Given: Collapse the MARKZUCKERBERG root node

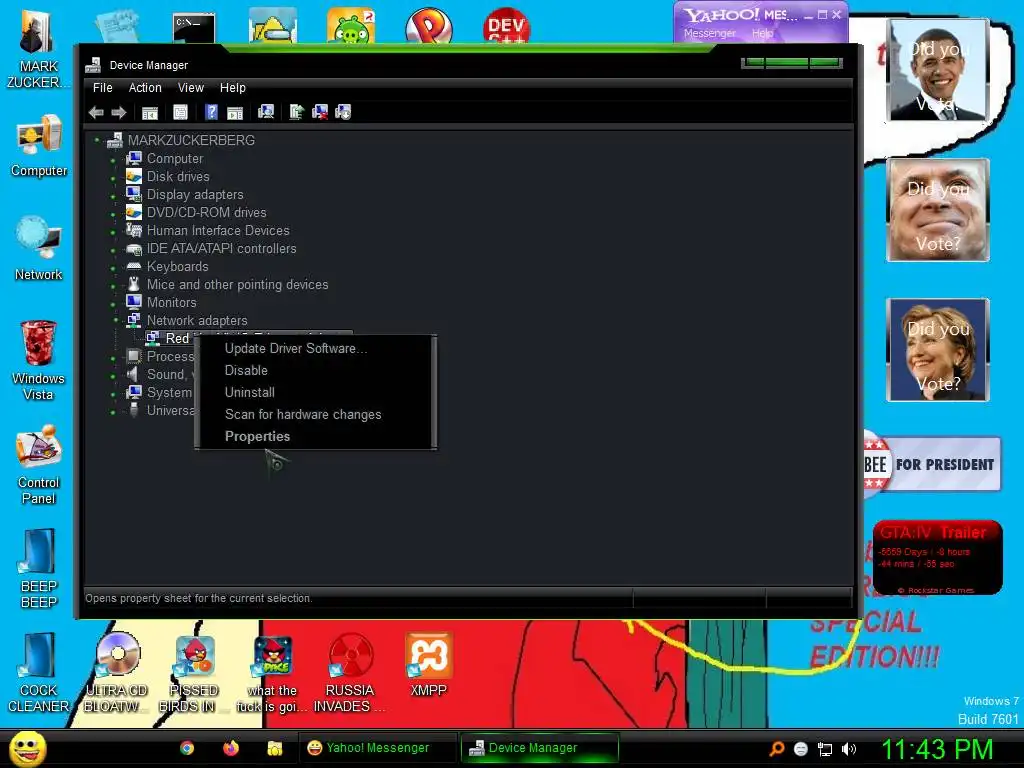Looking at the screenshot, I should [97, 140].
